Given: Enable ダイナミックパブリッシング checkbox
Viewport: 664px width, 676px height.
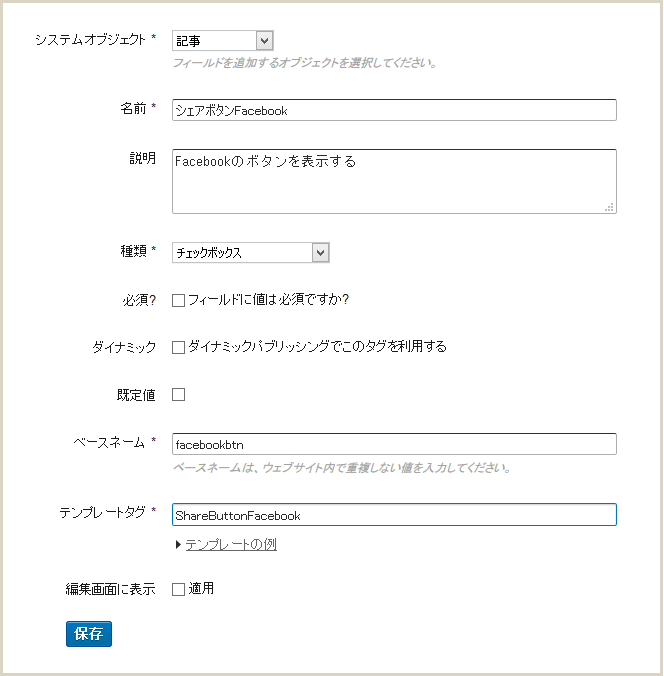Looking at the screenshot, I should [179, 347].
